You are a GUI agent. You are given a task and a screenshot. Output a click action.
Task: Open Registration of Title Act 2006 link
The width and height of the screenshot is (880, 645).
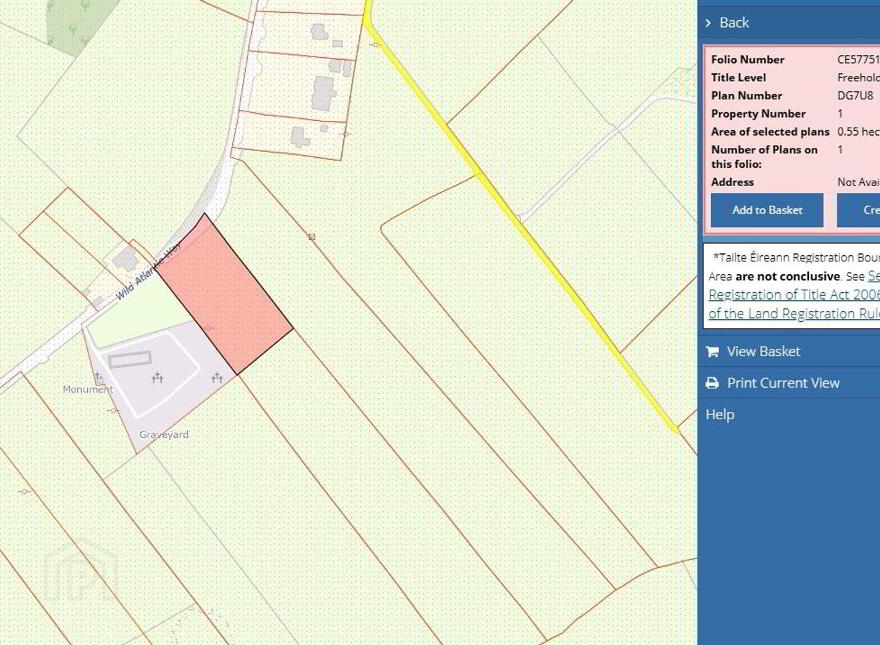click(x=794, y=295)
